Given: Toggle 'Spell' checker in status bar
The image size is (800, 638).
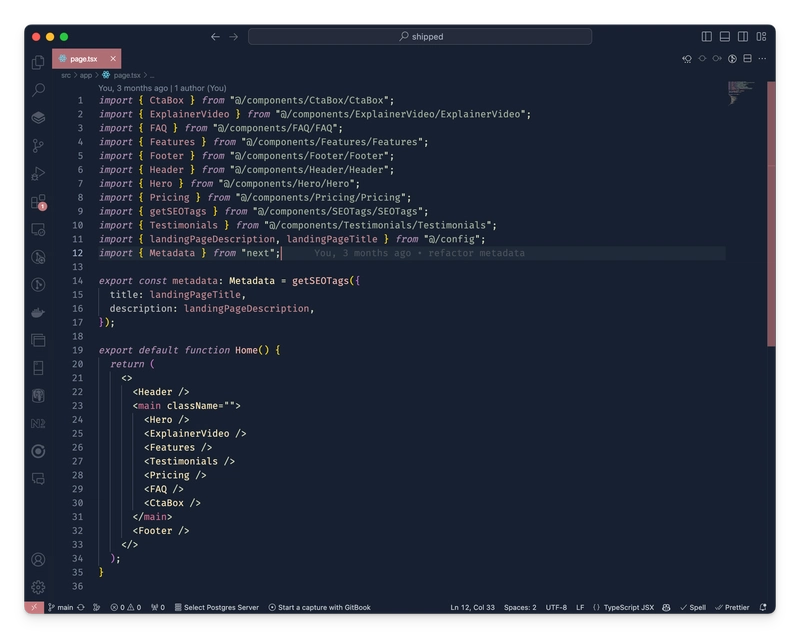Looking at the screenshot, I should point(693,607).
